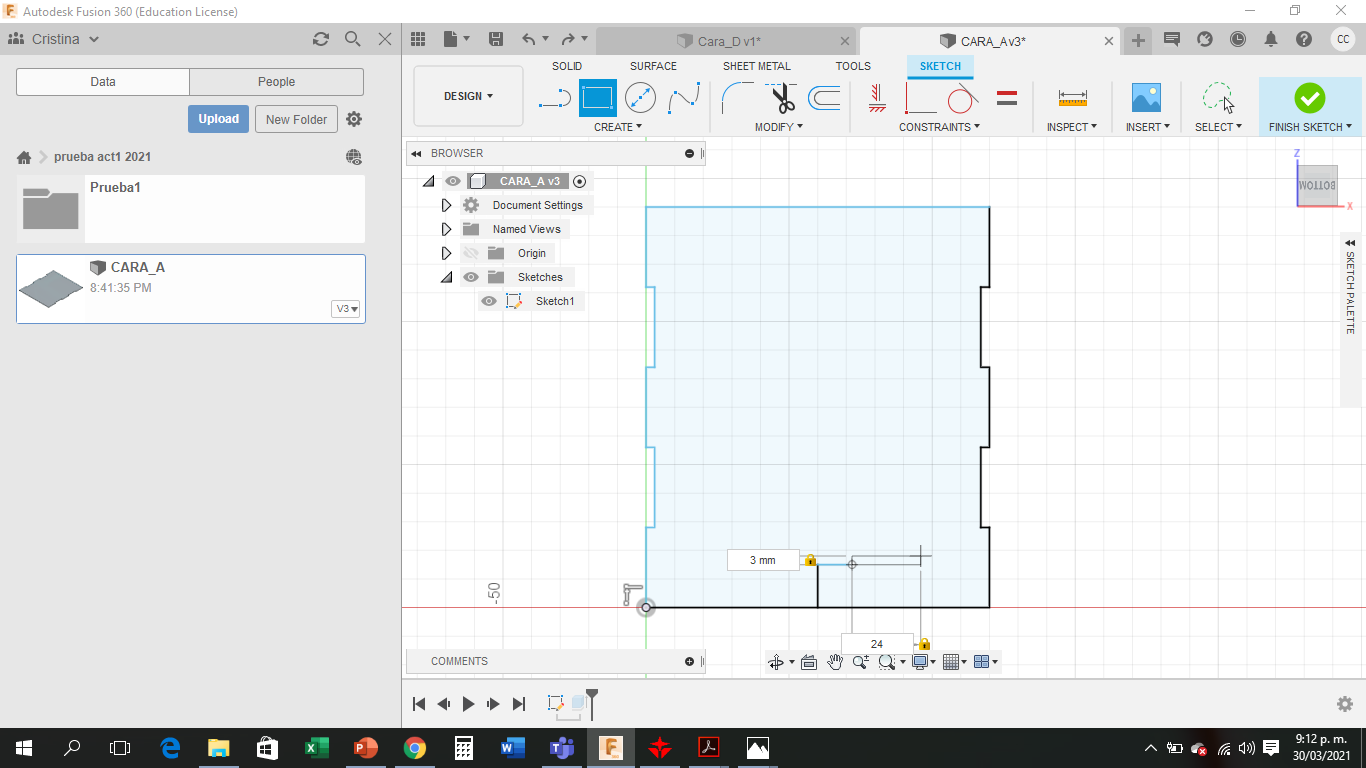Expand the Sketch Palette panel

1350,243
